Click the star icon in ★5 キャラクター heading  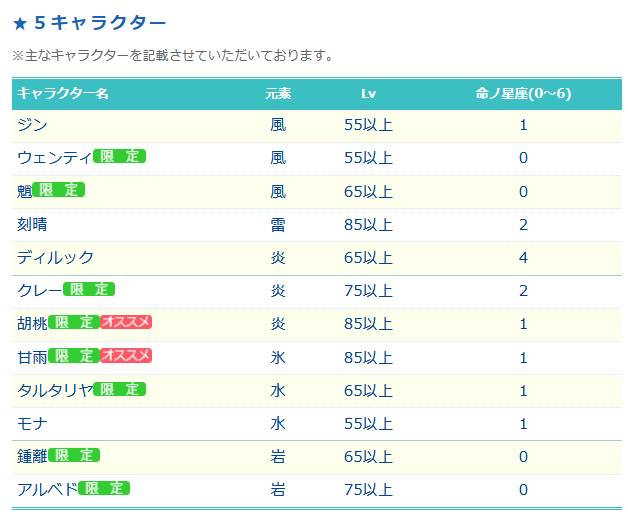(20, 23)
